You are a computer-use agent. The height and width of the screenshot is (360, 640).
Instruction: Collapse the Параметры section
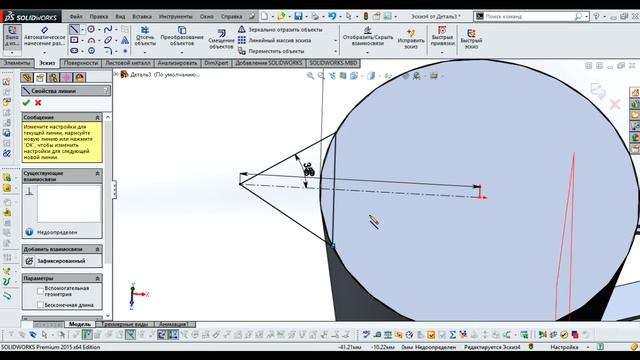pos(98,278)
